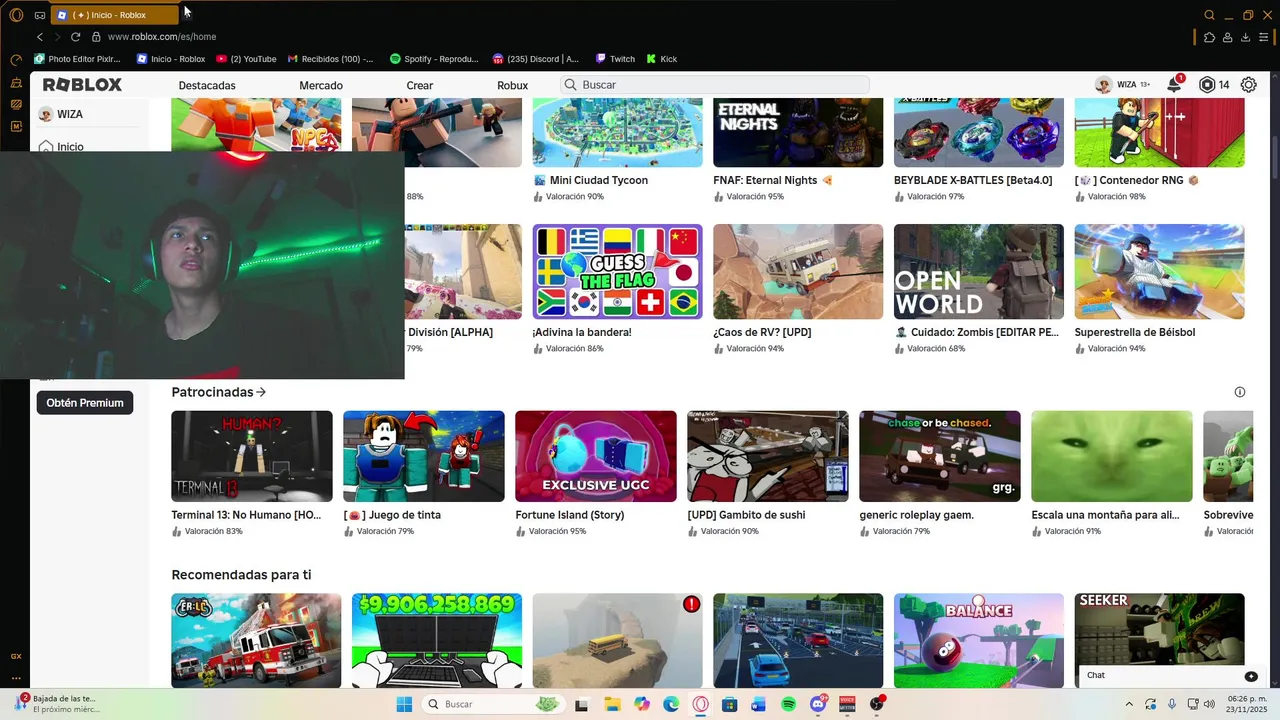The image size is (1280, 720).
Task: Open Mercado navigation tab
Action: (321, 85)
